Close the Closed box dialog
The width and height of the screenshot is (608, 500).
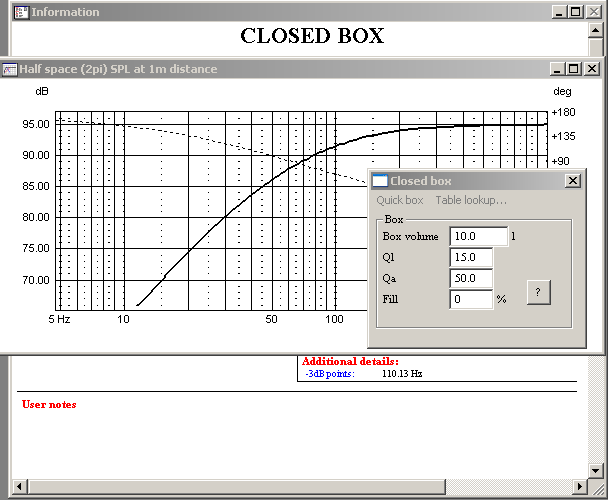(573, 181)
